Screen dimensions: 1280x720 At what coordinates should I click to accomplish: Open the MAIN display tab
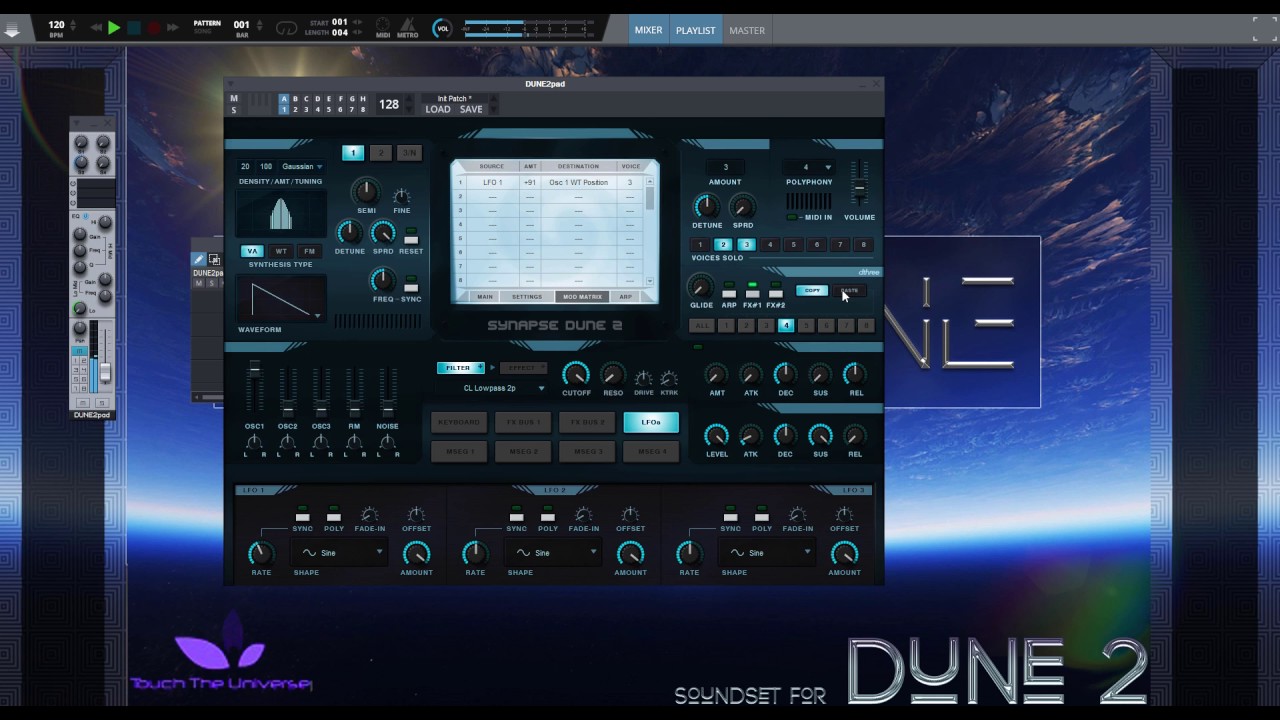coord(485,297)
